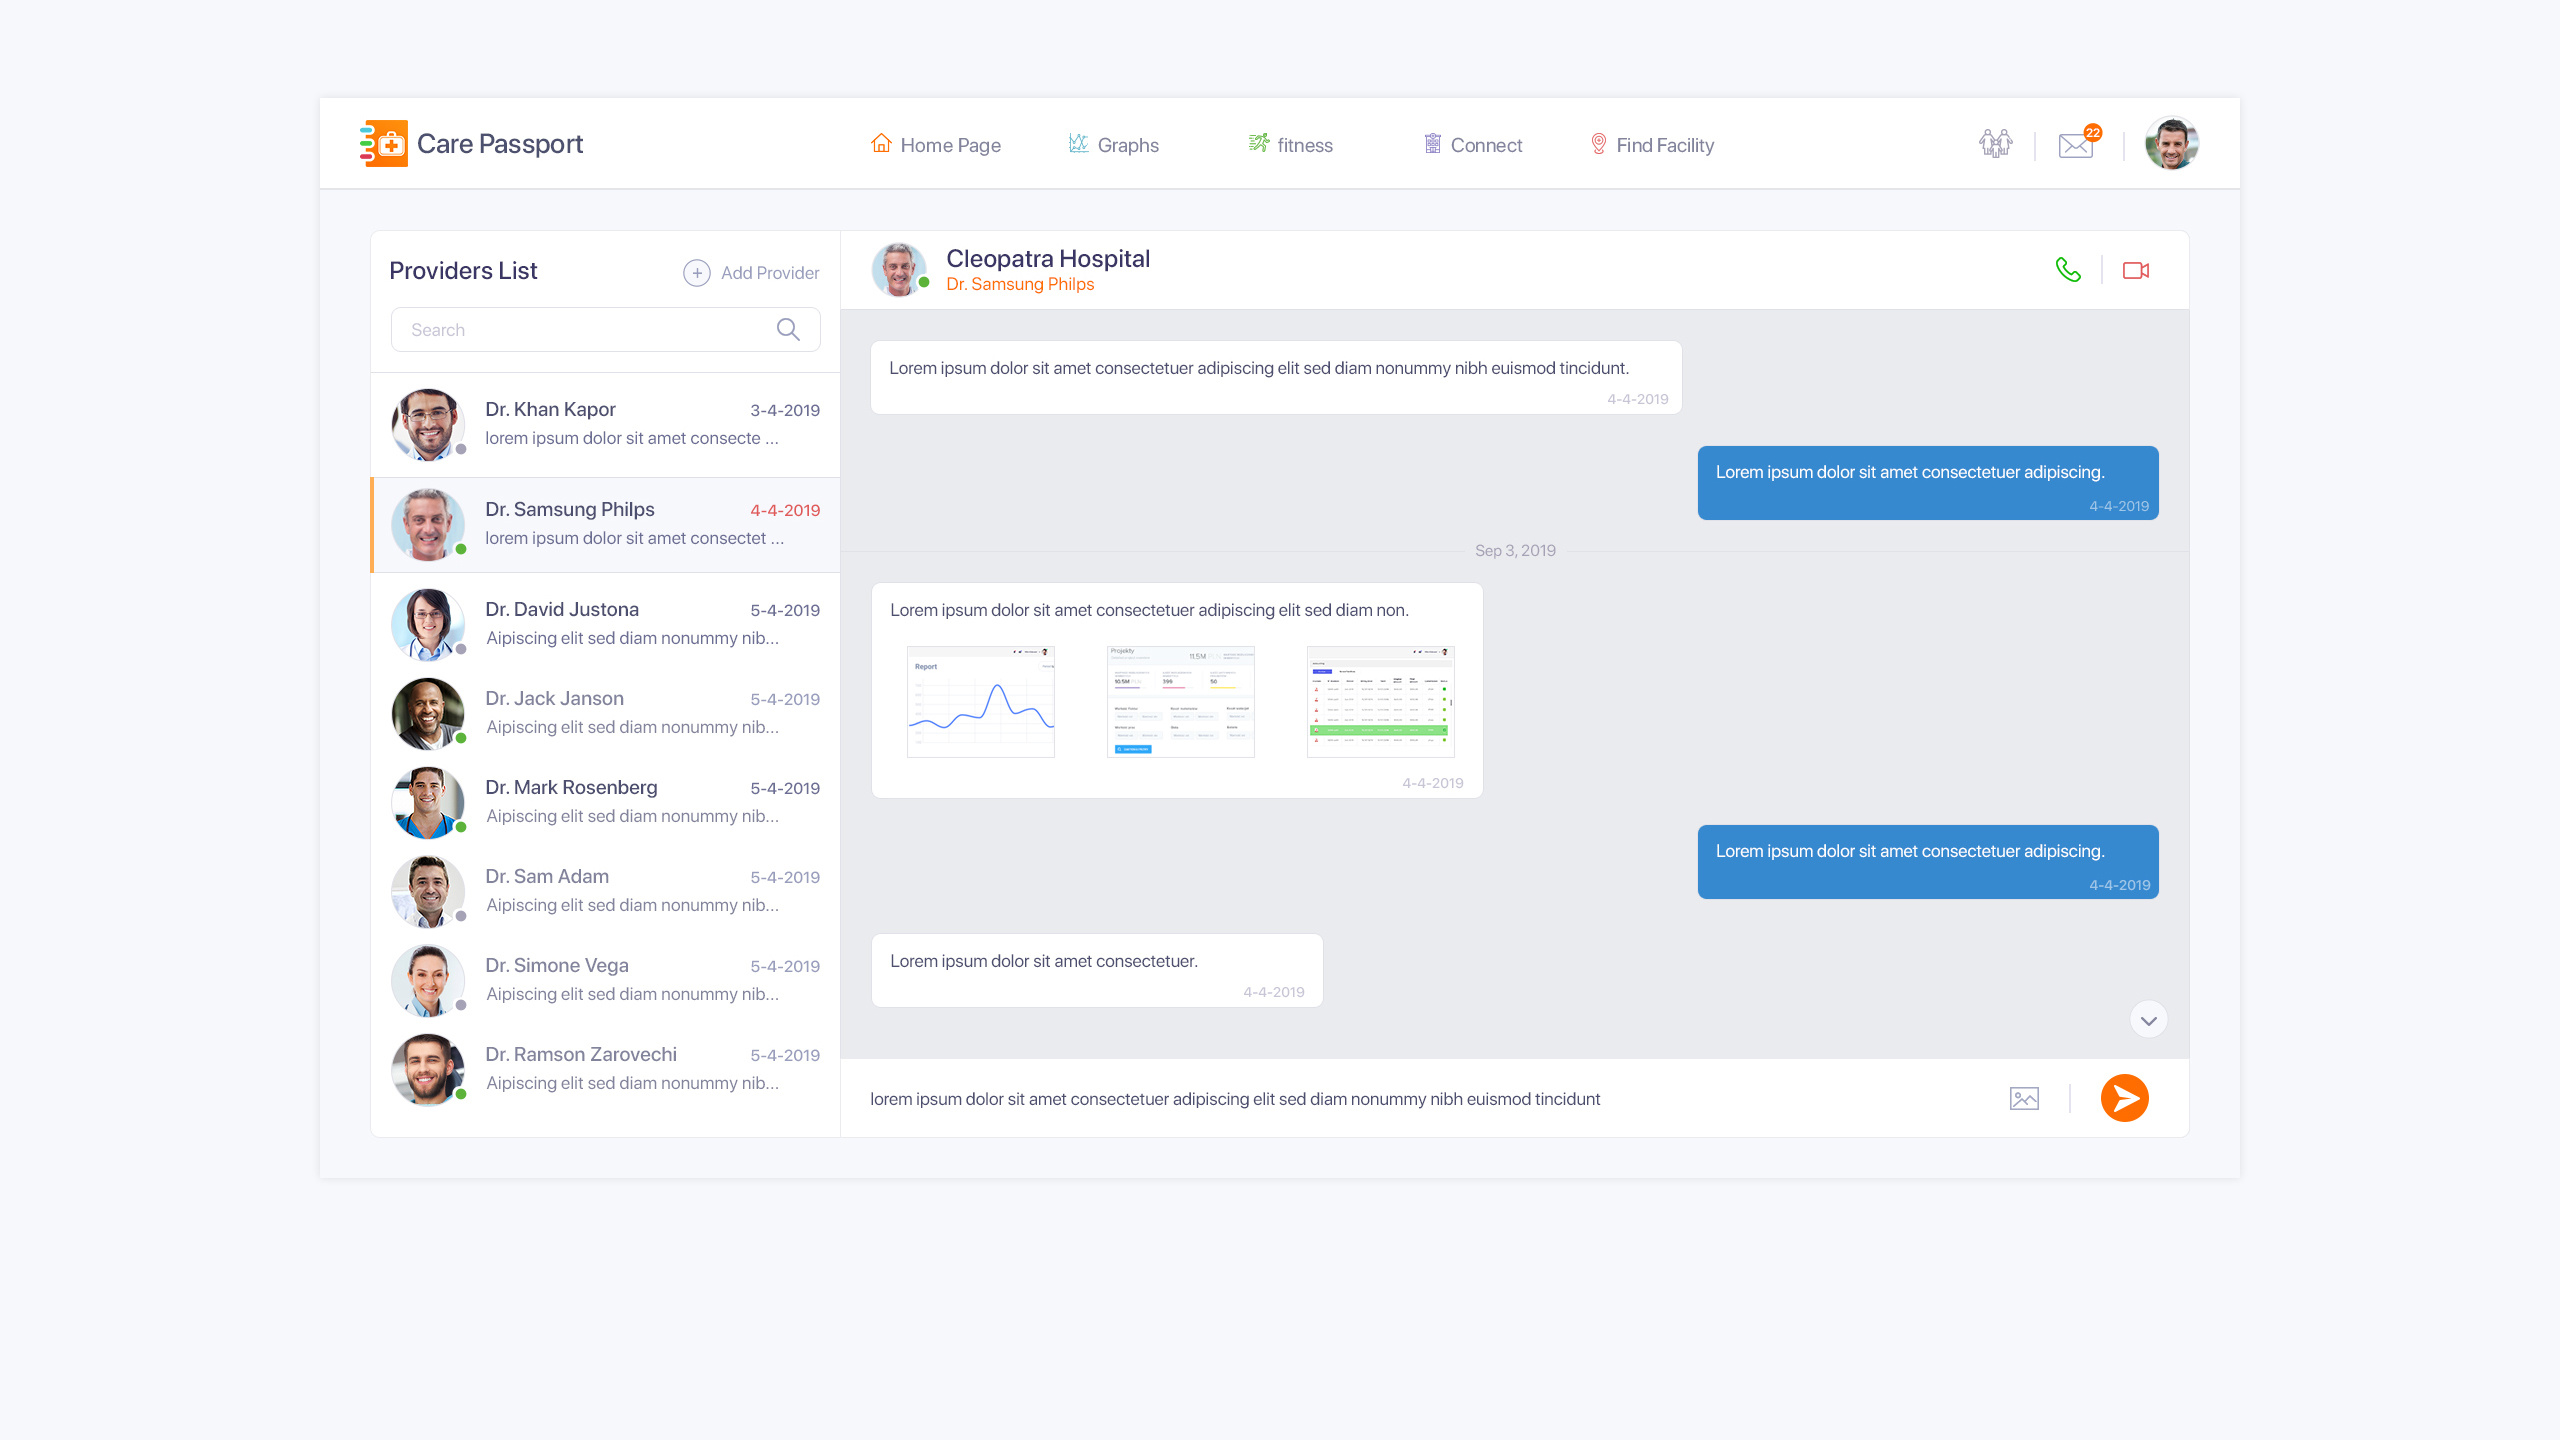This screenshot has height=1440, width=2560.
Task: Click the message ending 'euismod tincidunt.'
Action: pyautogui.click(x=1276, y=378)
